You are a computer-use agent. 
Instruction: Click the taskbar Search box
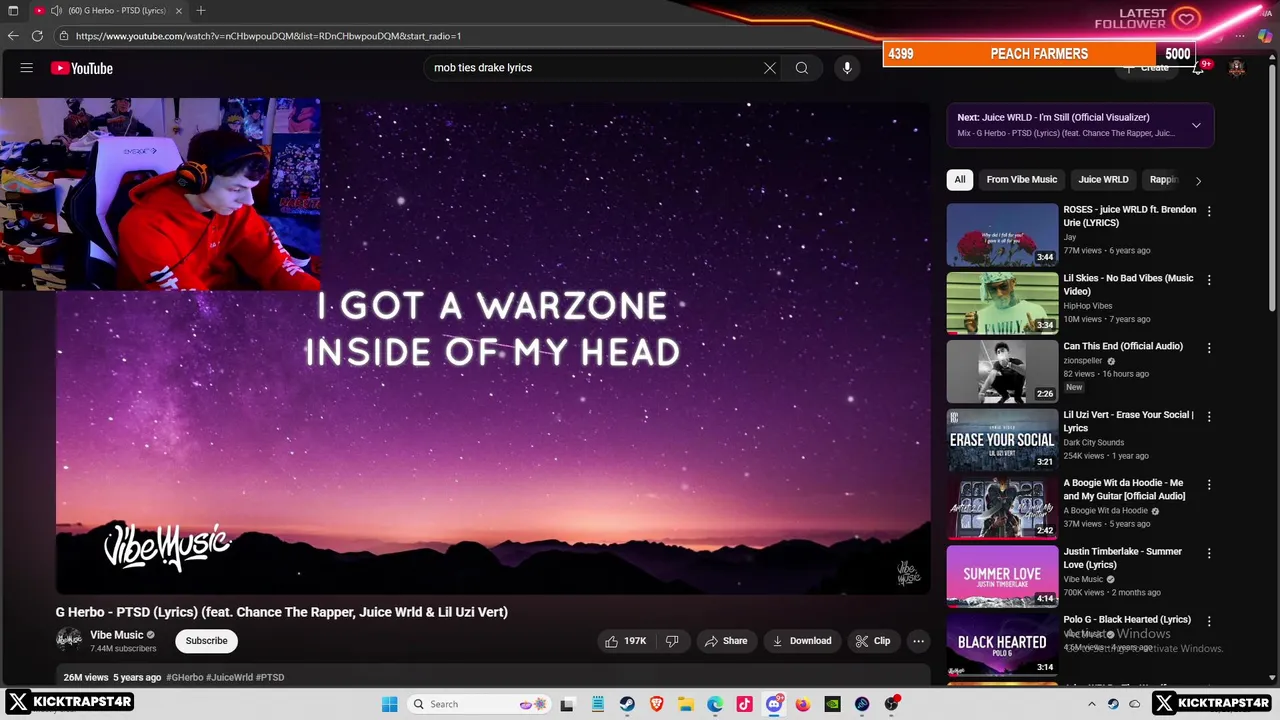(x=480, y=704)
